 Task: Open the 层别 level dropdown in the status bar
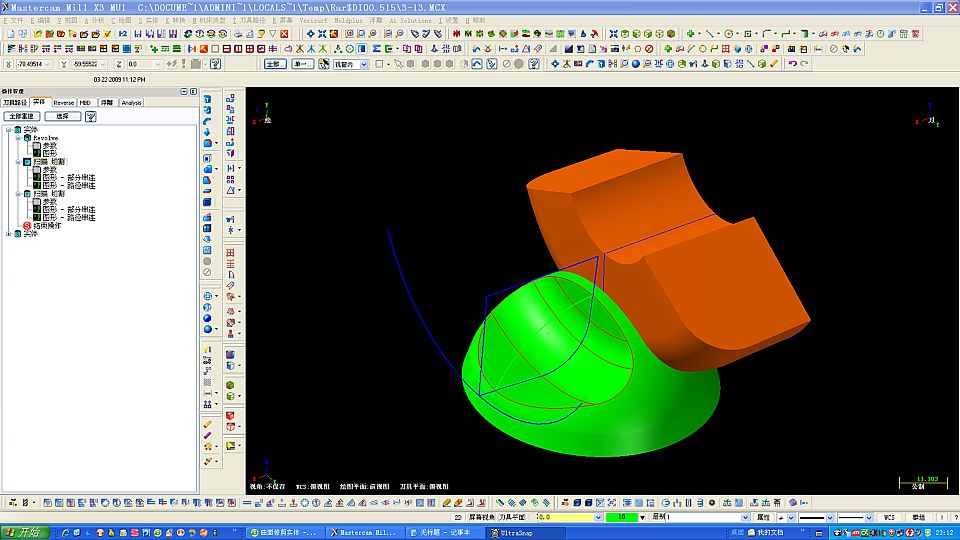click(x=744, y=517)
